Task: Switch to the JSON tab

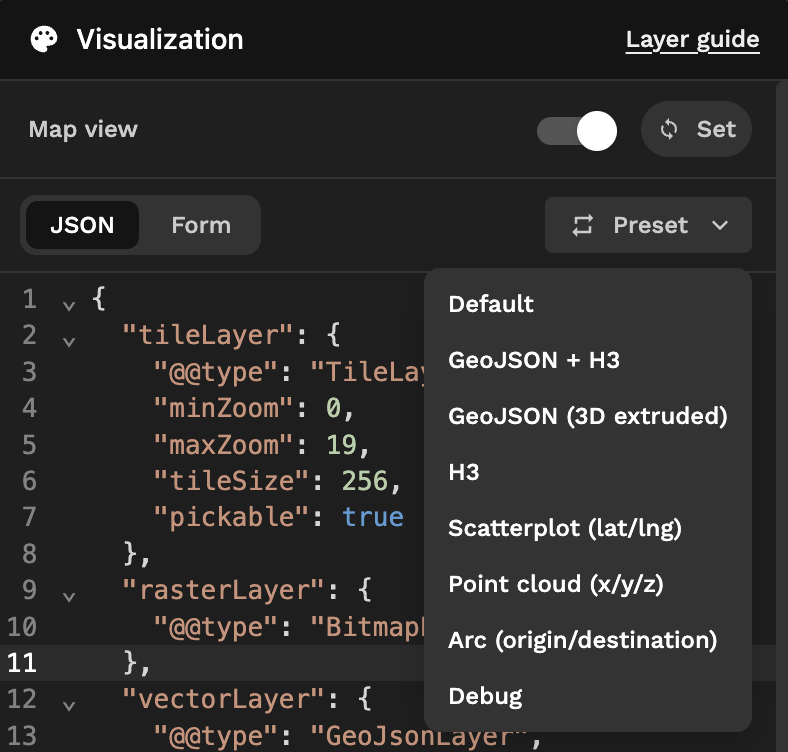Action: pyautogui.click(x=82, y=225)
